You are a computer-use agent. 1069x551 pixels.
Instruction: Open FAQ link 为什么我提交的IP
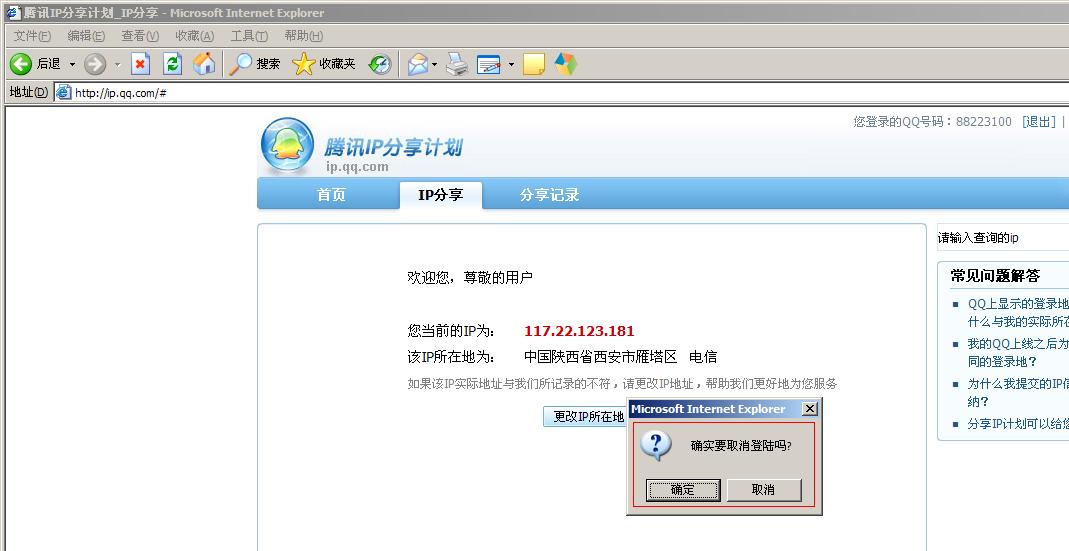coord(1018,393)
